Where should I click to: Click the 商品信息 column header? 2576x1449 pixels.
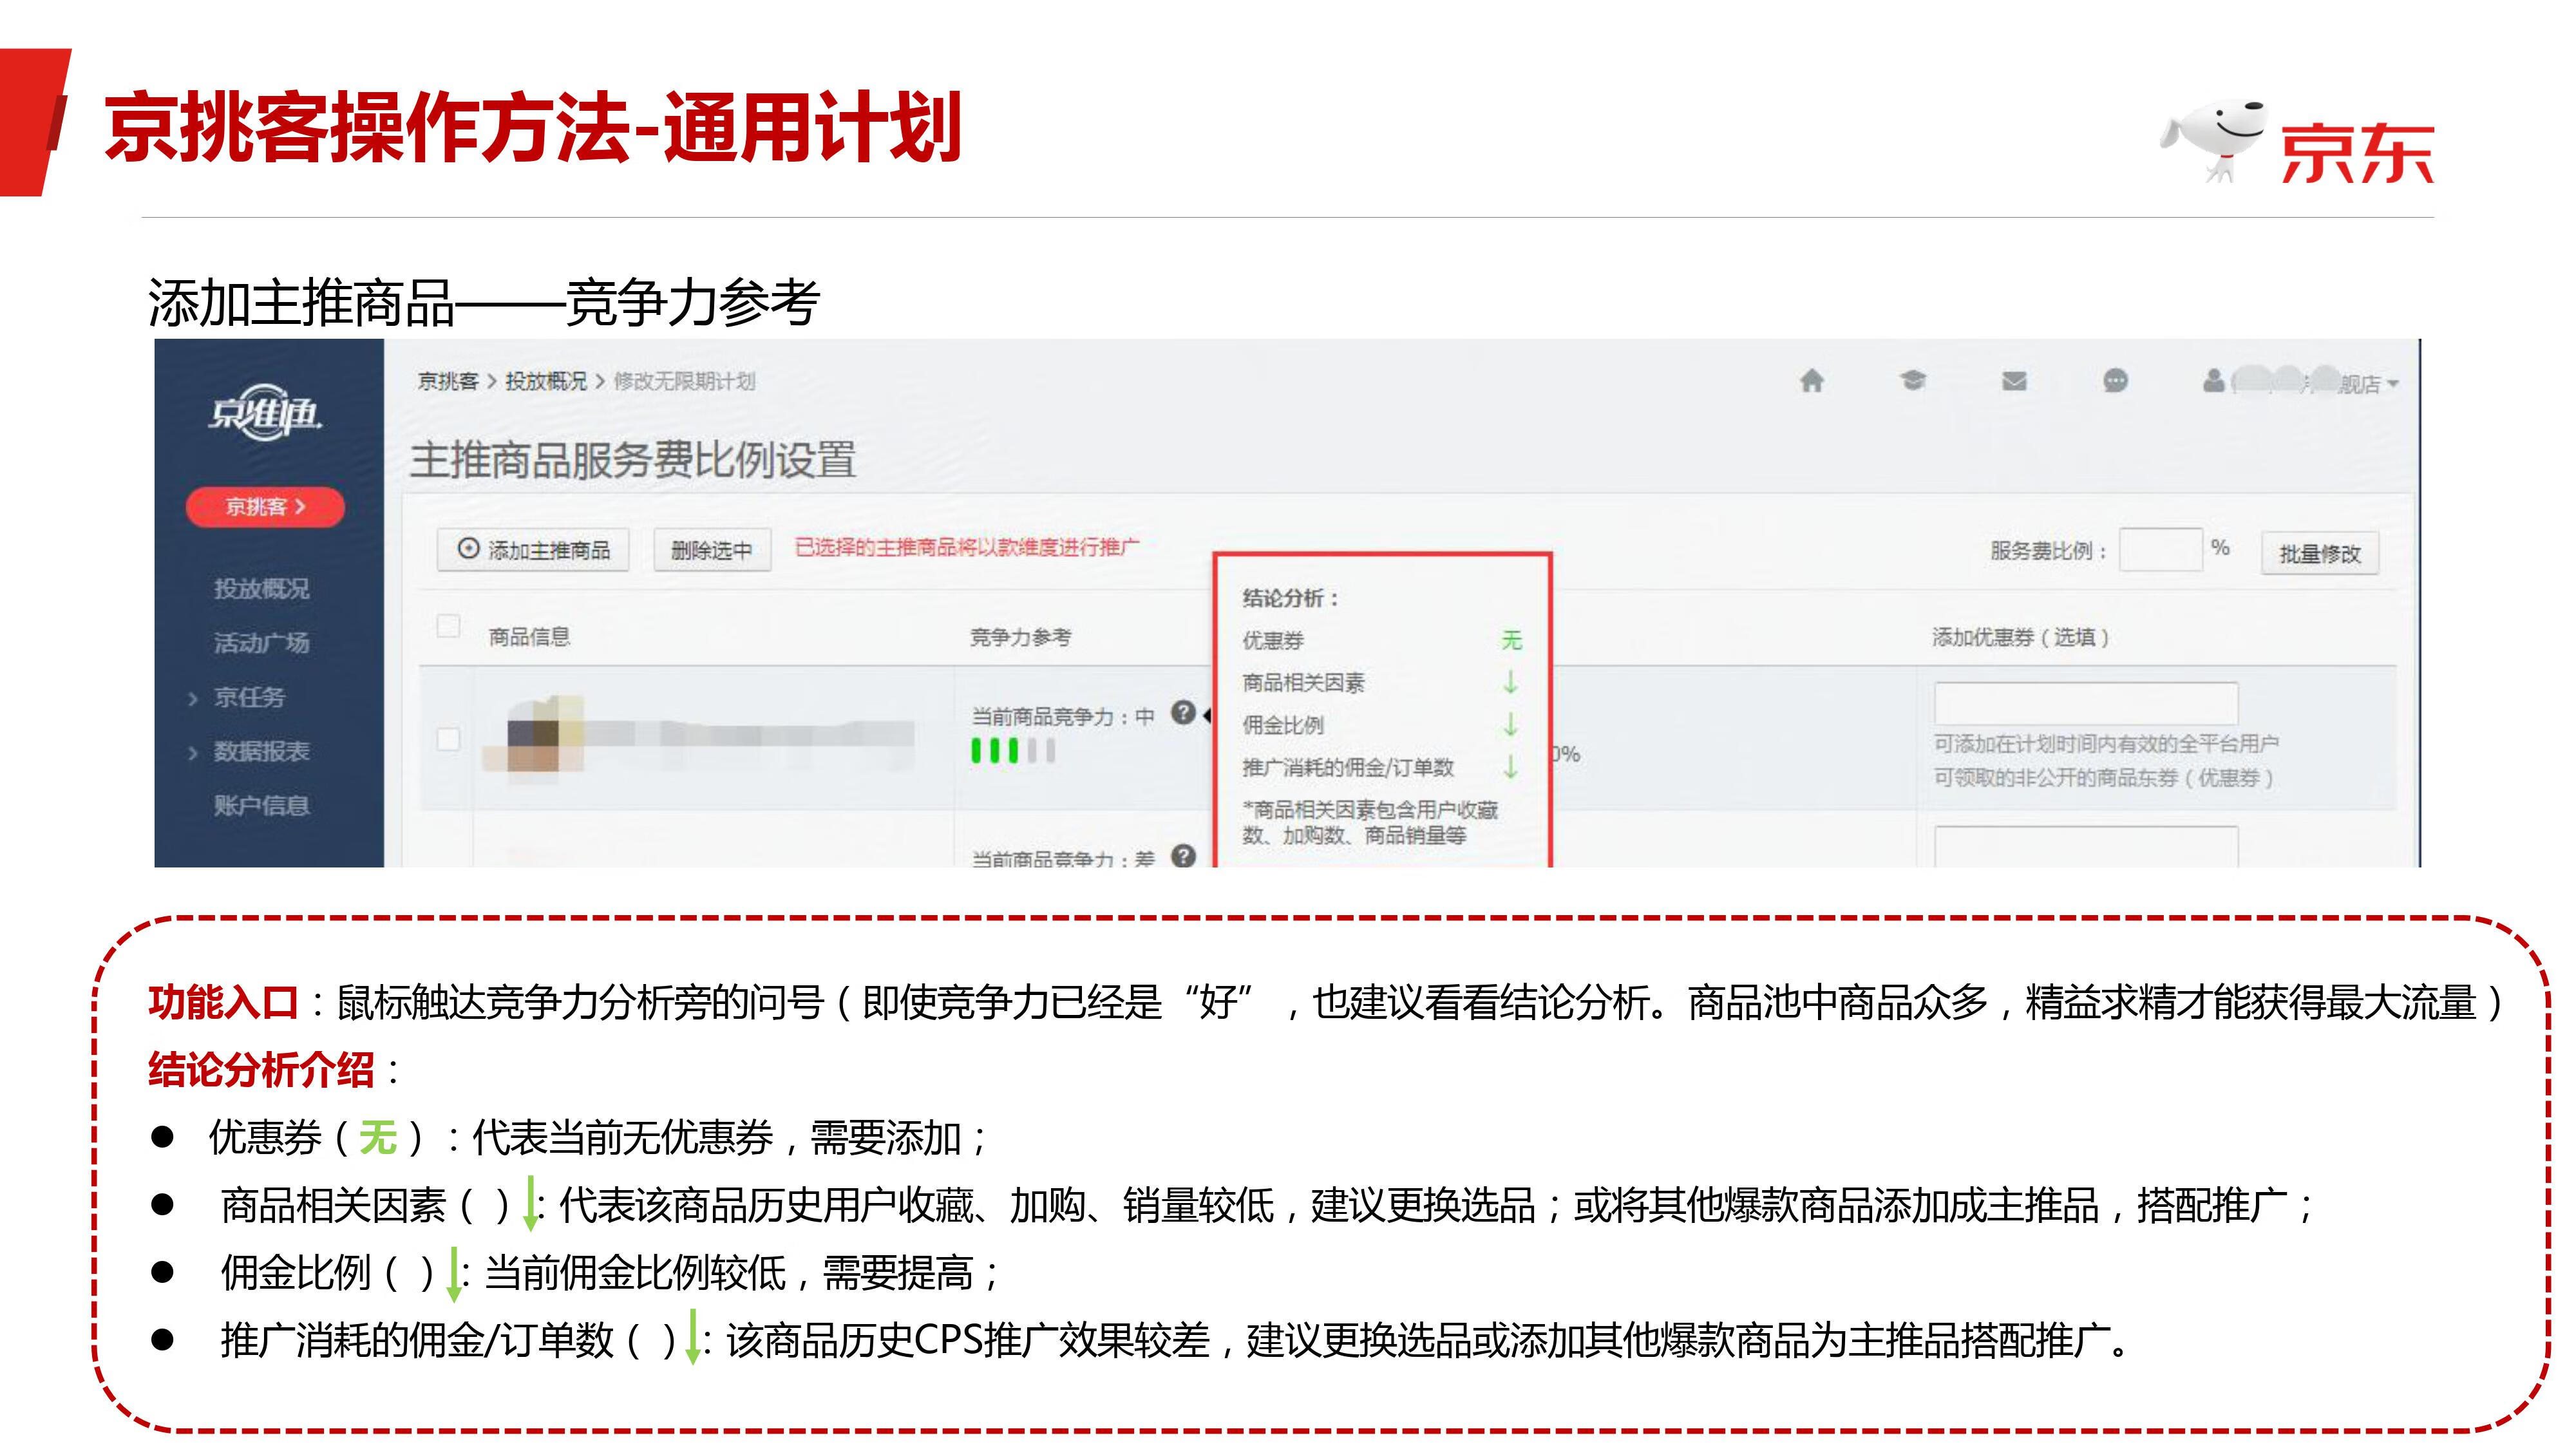(x=529, y=637)
